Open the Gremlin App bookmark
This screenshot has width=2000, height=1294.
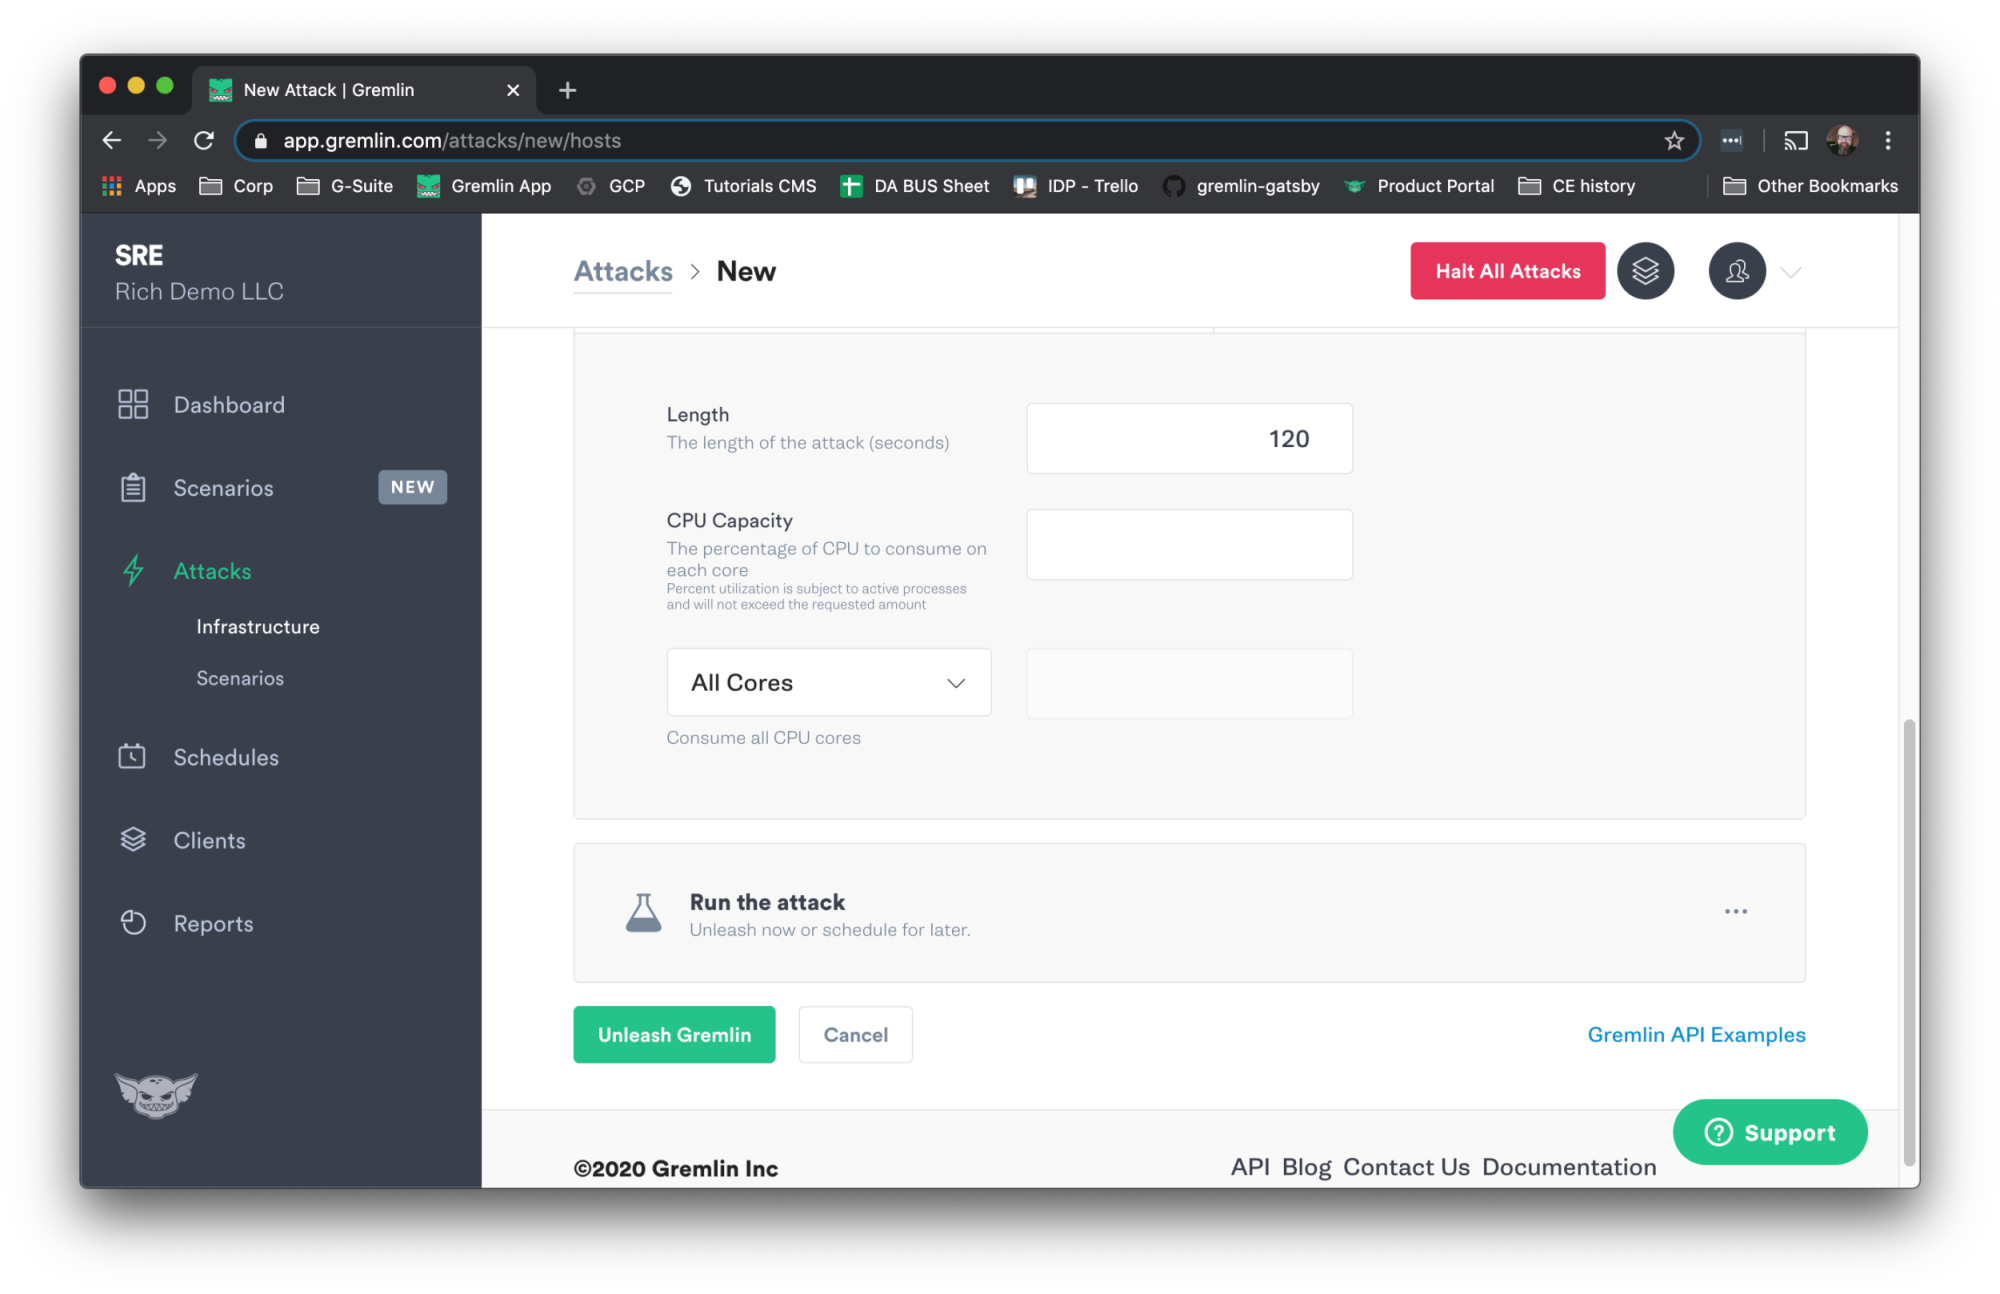[x=484, y=186]
